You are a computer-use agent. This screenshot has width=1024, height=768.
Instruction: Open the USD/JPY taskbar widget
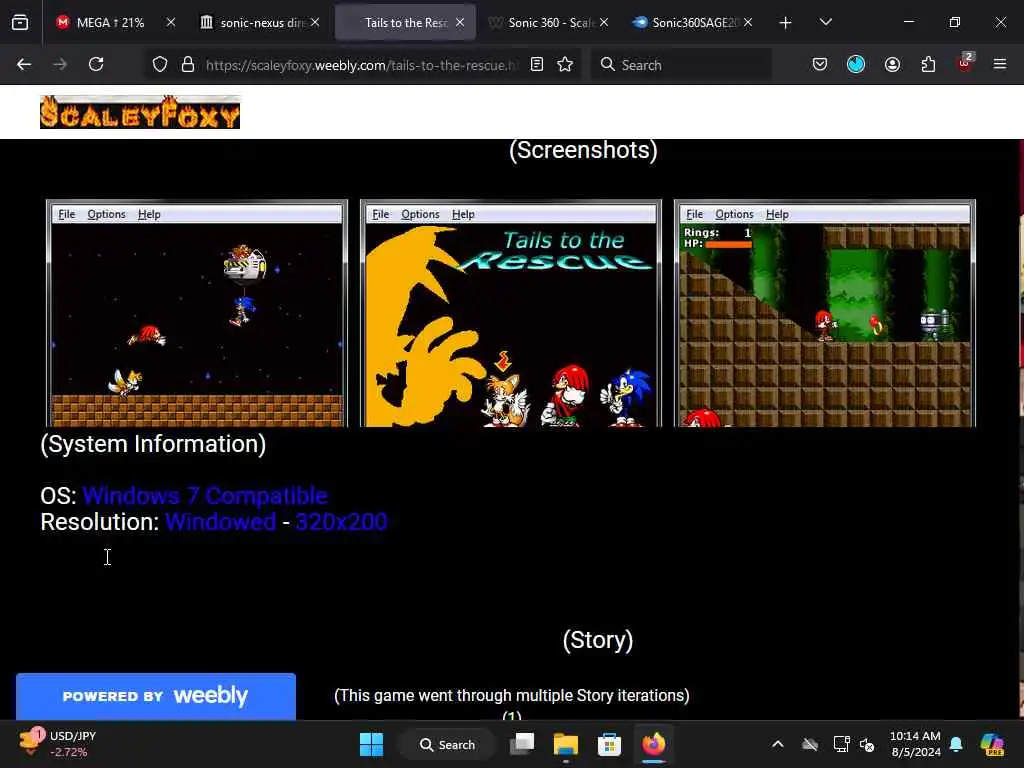(58, 744)
